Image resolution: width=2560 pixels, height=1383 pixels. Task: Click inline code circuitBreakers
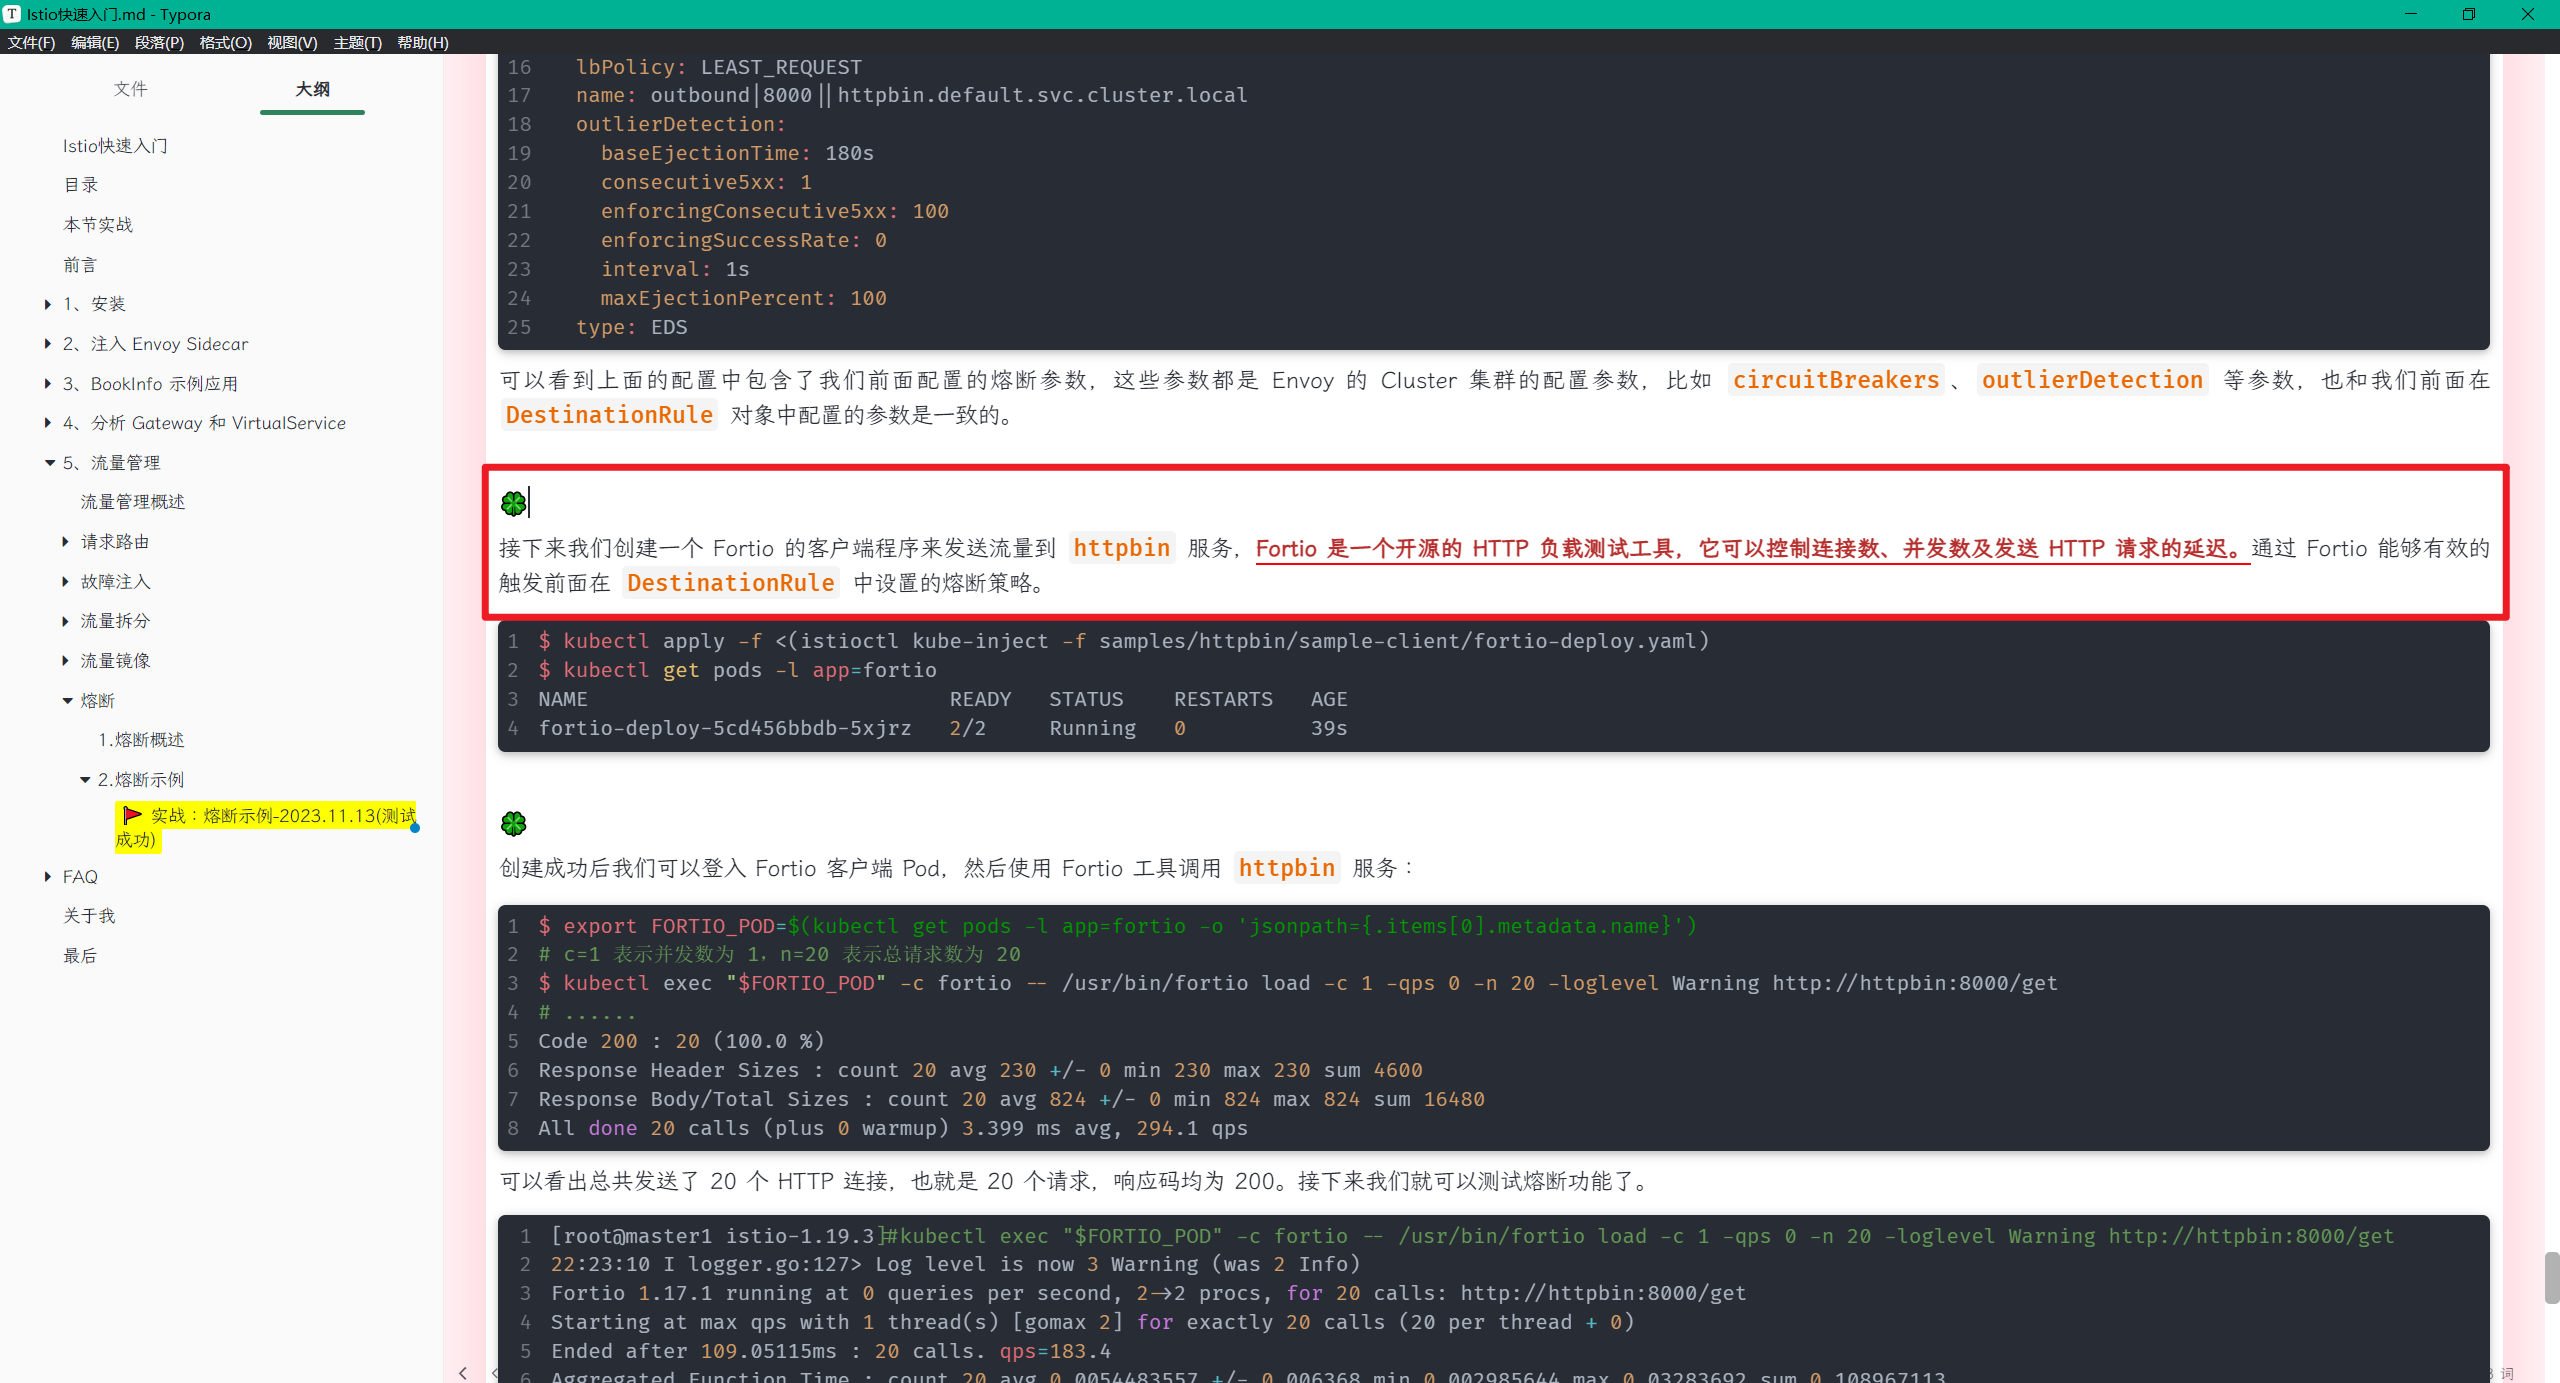(x=1836, y=380)
